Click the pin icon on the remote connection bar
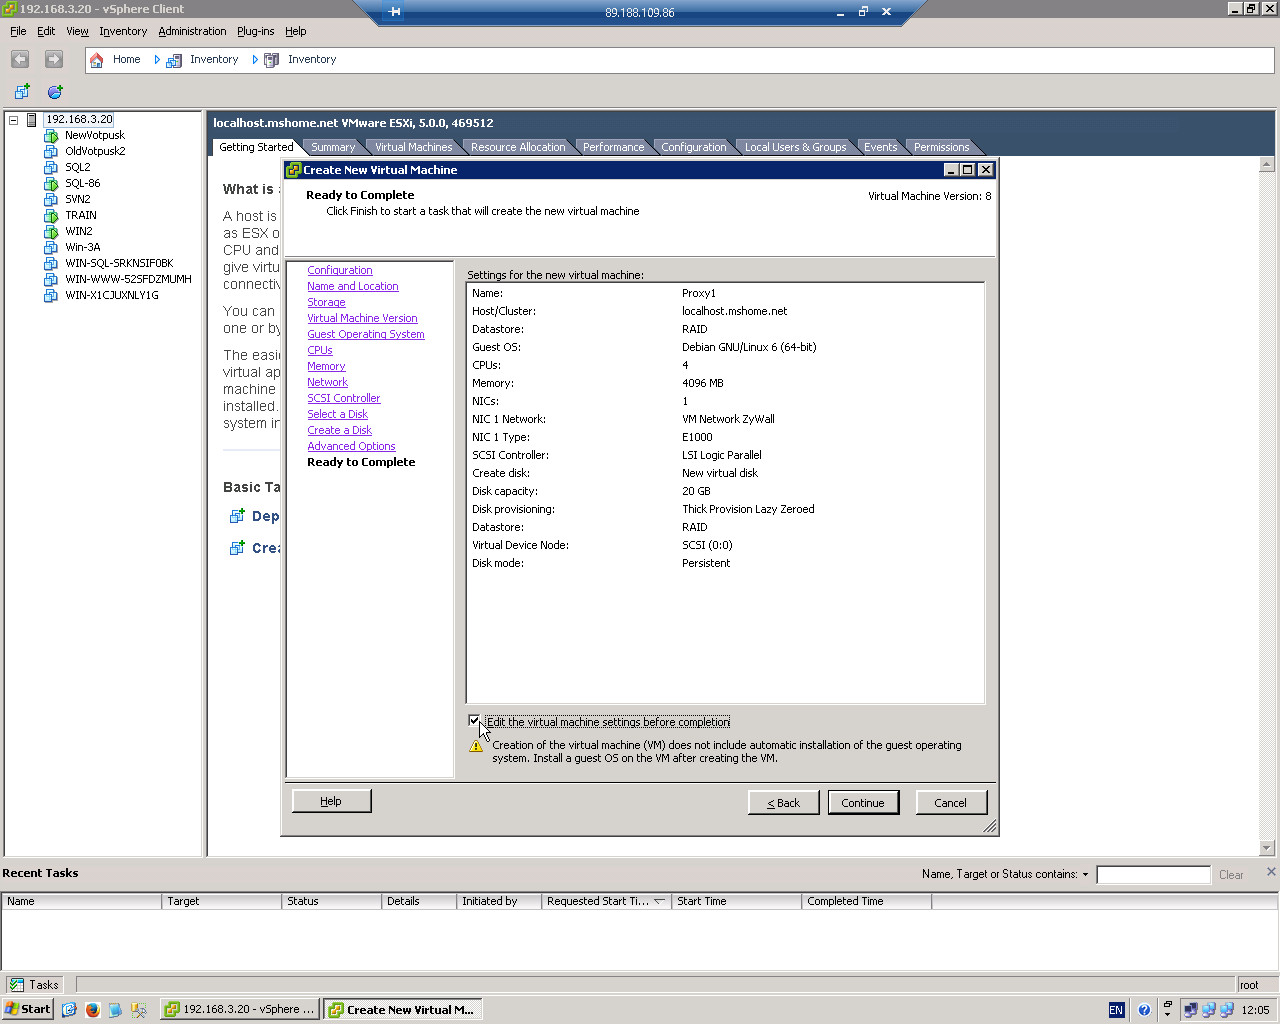Viewport: 1280px width, 1024px height. coord(394,12)
